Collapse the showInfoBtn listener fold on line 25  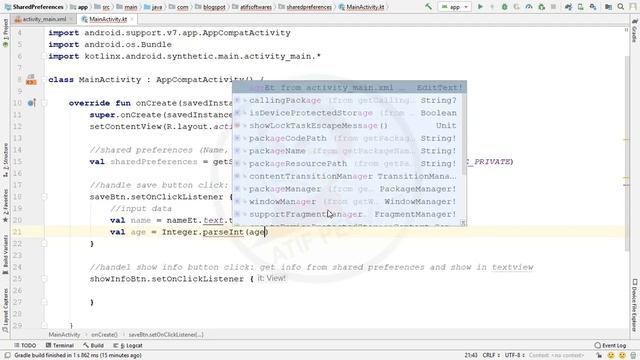click(x=44, y=279)
